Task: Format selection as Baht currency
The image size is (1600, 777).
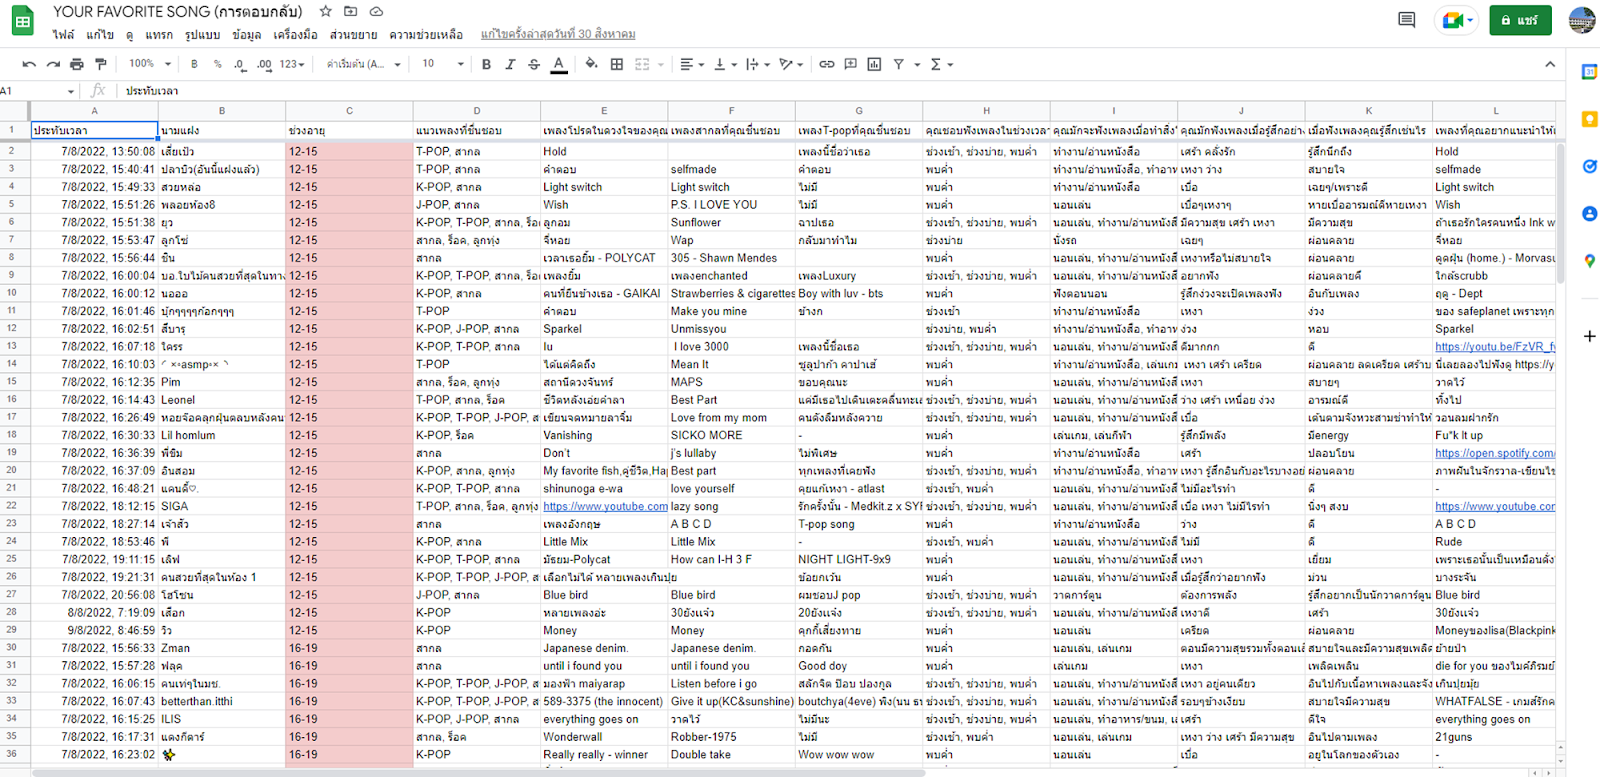Action: [194, 64]
